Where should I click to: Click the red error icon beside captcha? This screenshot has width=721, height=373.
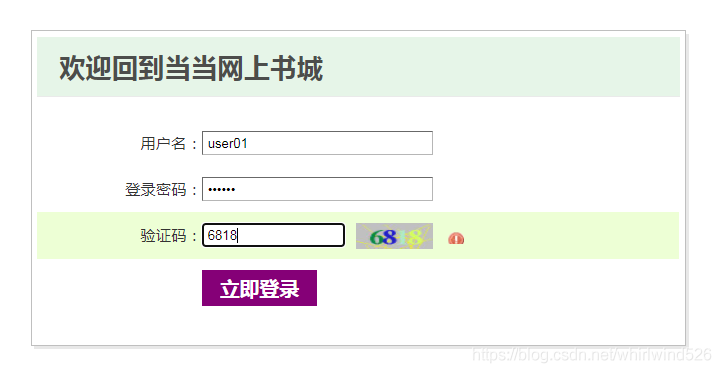tap(456, 239)
